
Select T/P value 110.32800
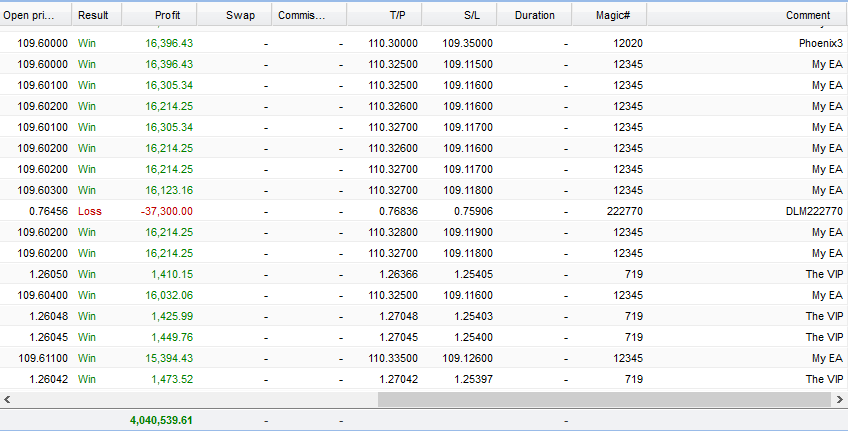coord(393,233)
